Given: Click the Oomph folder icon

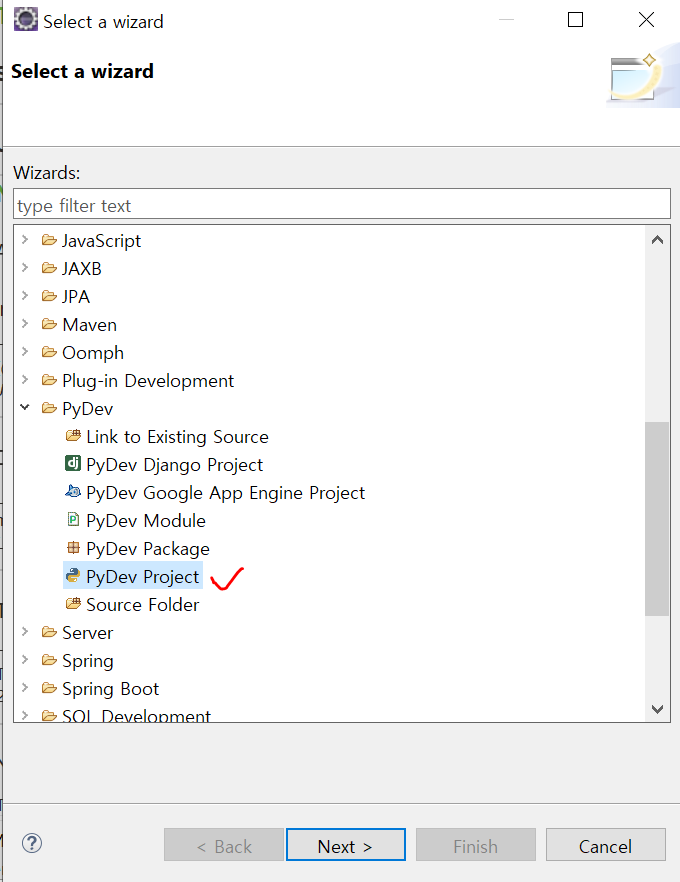Looking at the screenshot, I should pos(49,353).
